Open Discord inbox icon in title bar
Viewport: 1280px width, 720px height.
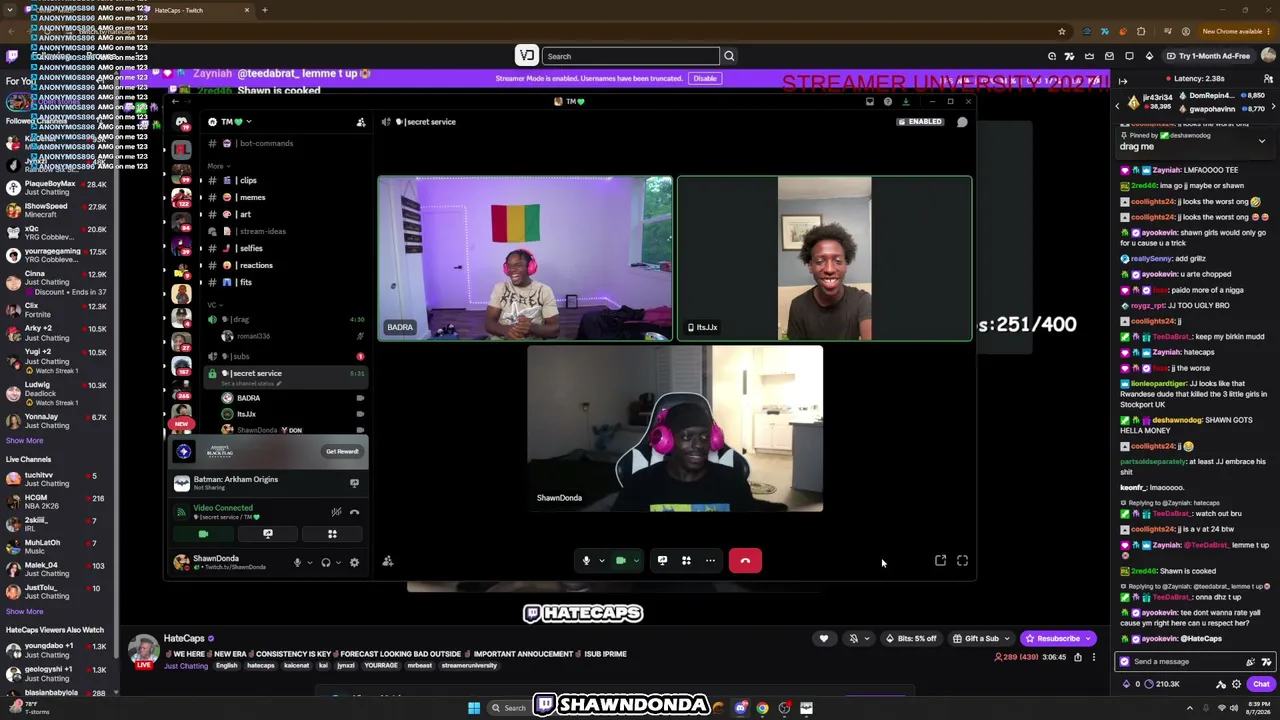click(870, 101)
